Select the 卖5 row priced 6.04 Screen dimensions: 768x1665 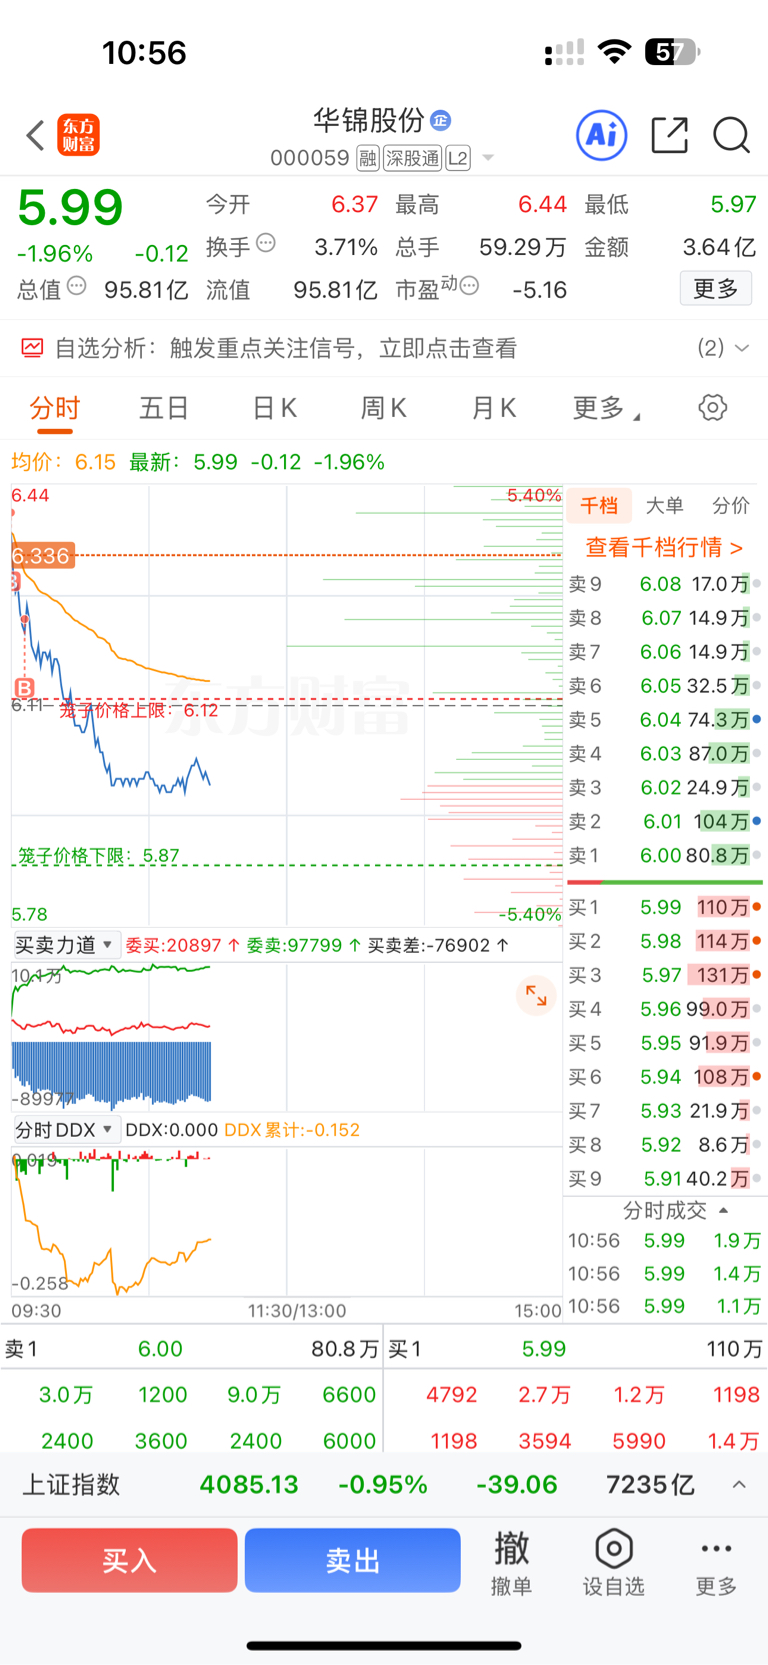665,719
